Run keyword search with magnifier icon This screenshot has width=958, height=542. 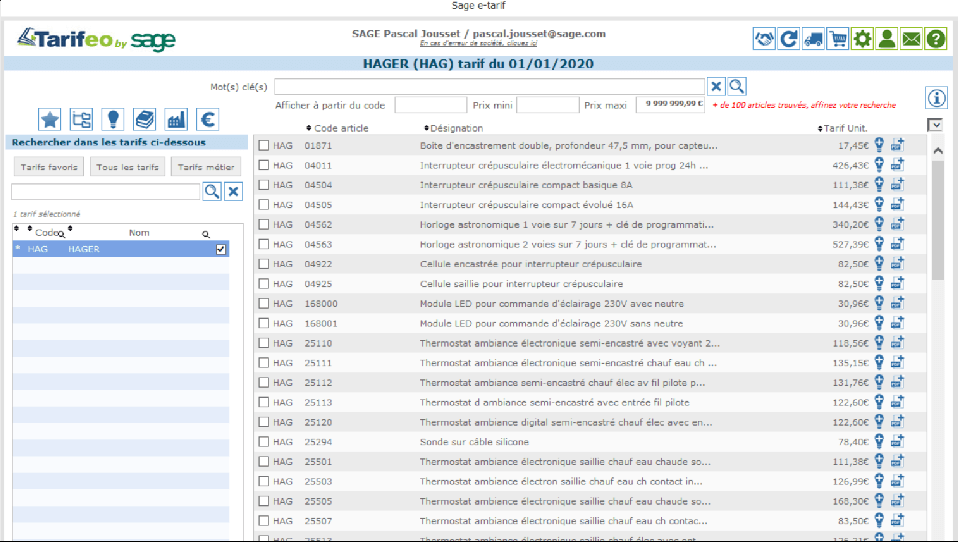point(737,86)
